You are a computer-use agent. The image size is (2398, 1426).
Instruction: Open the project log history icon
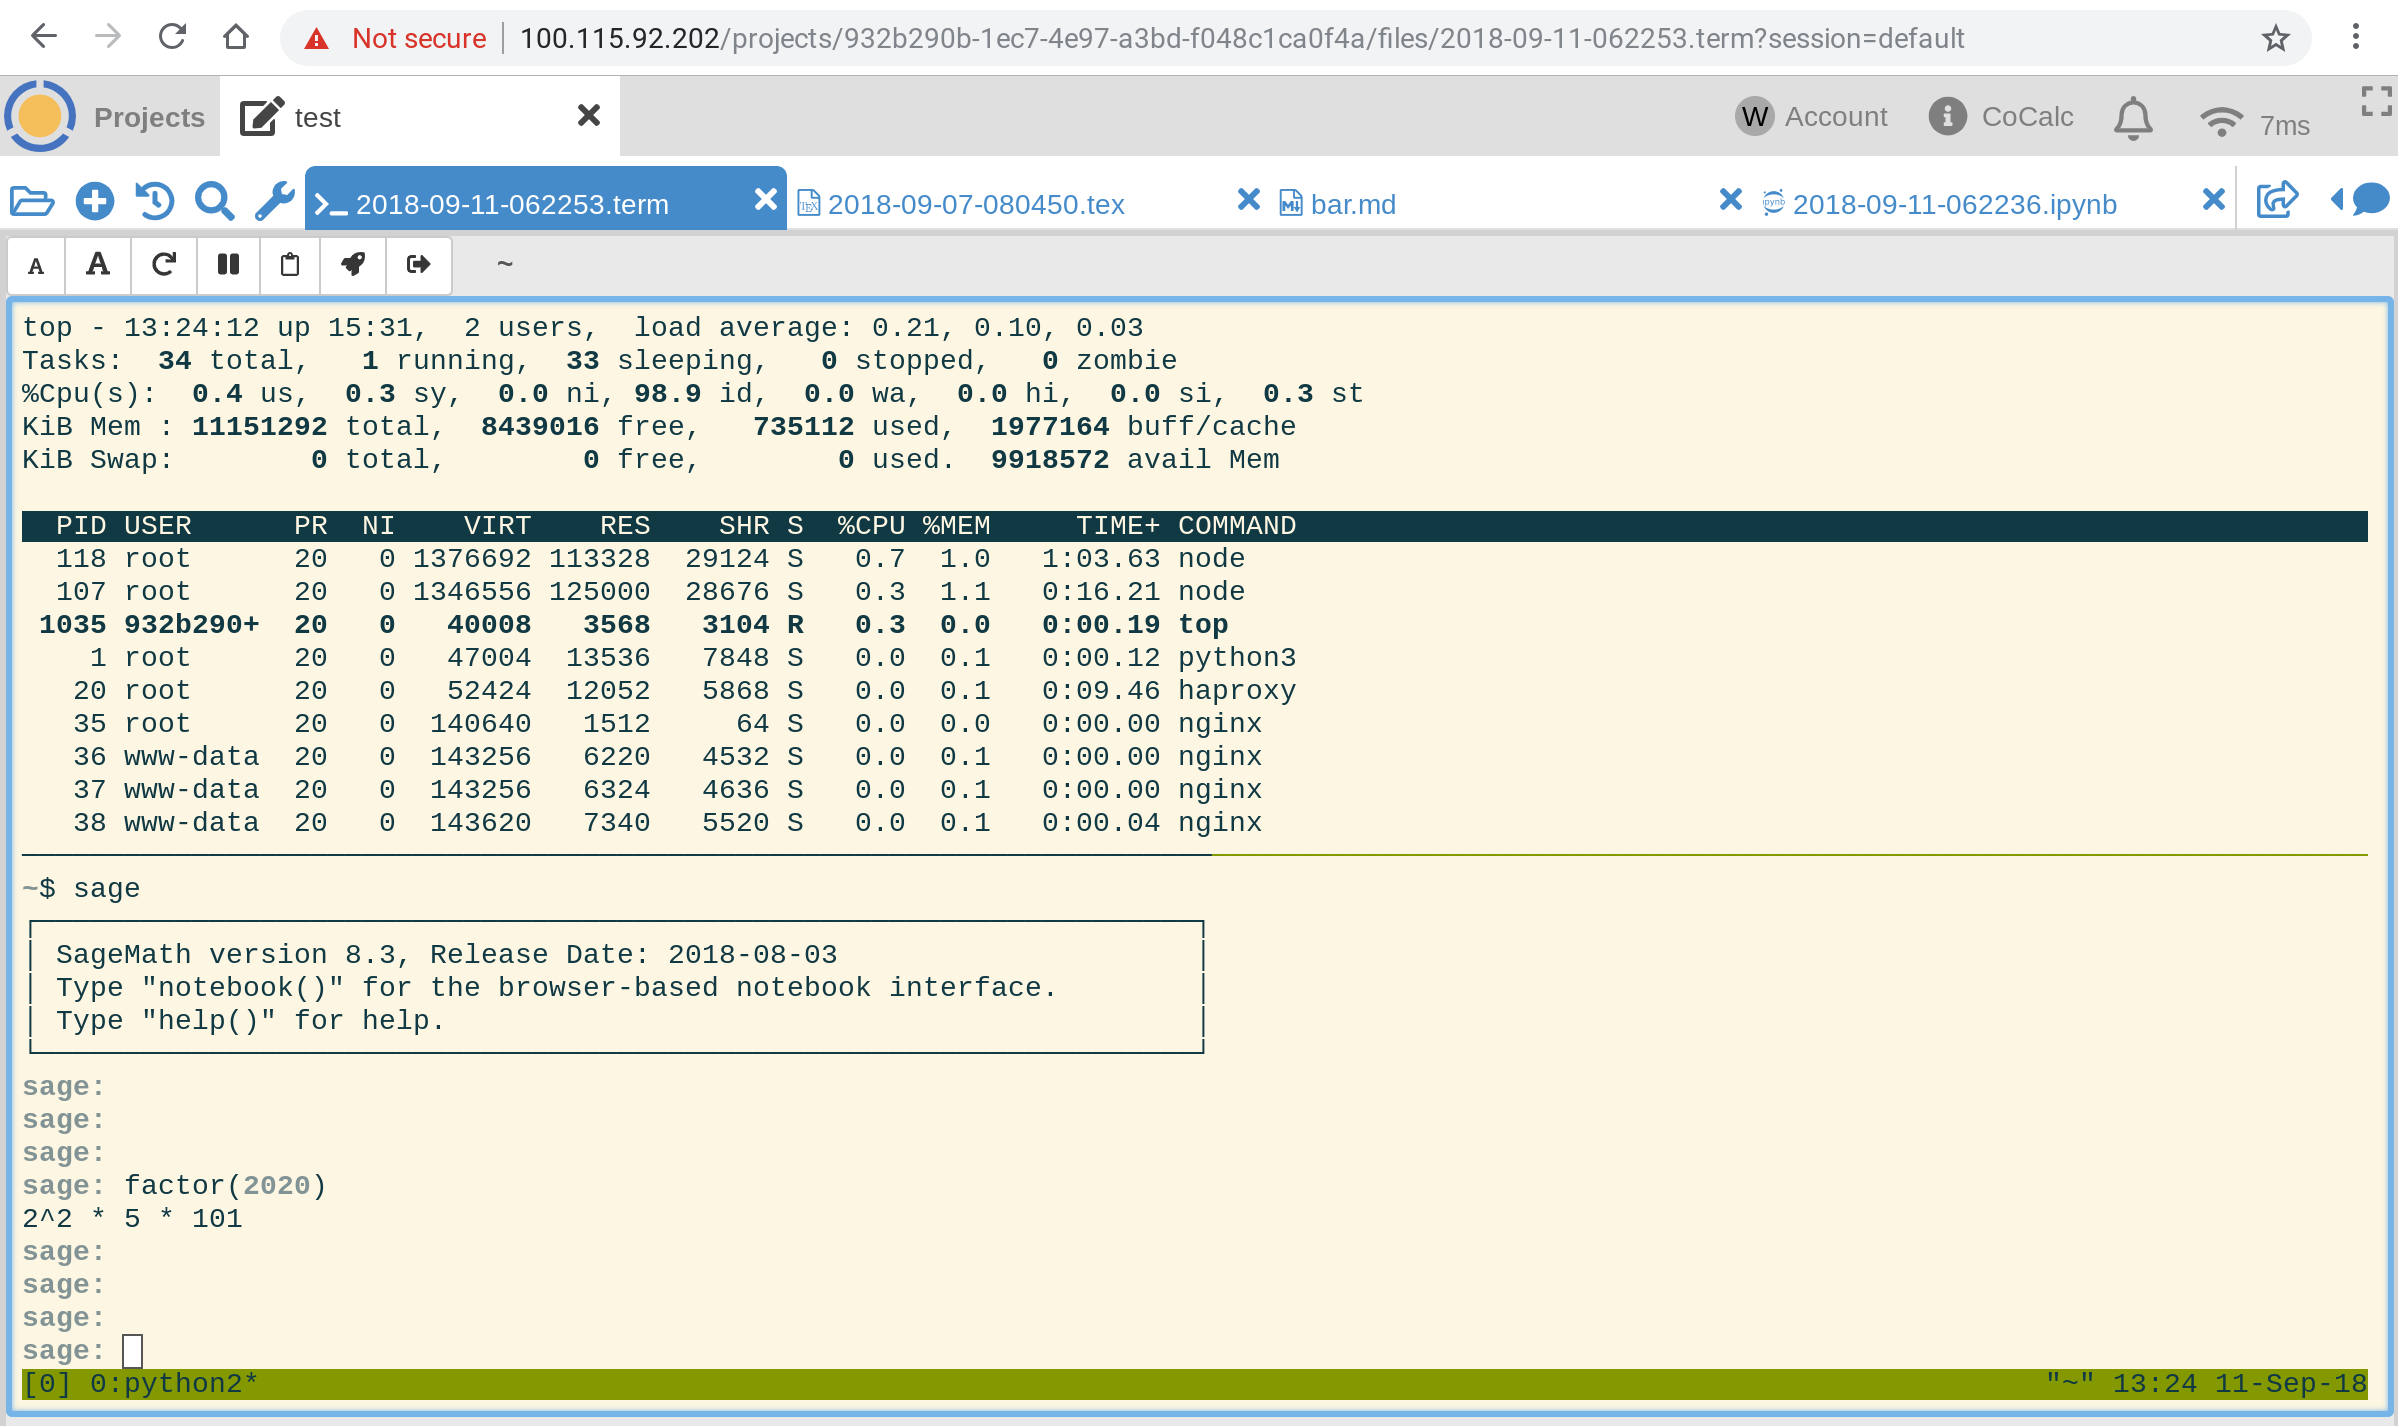tap(154, 202)
